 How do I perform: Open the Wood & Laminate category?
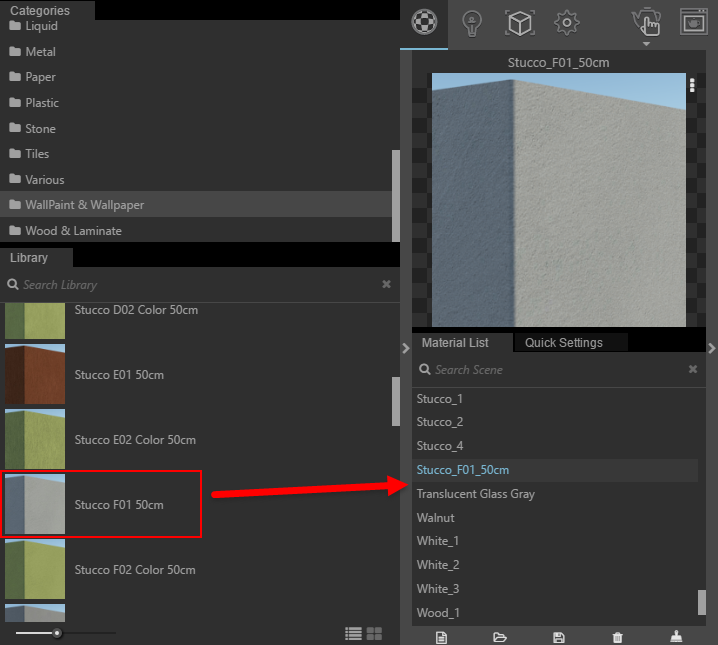[196, 230]
